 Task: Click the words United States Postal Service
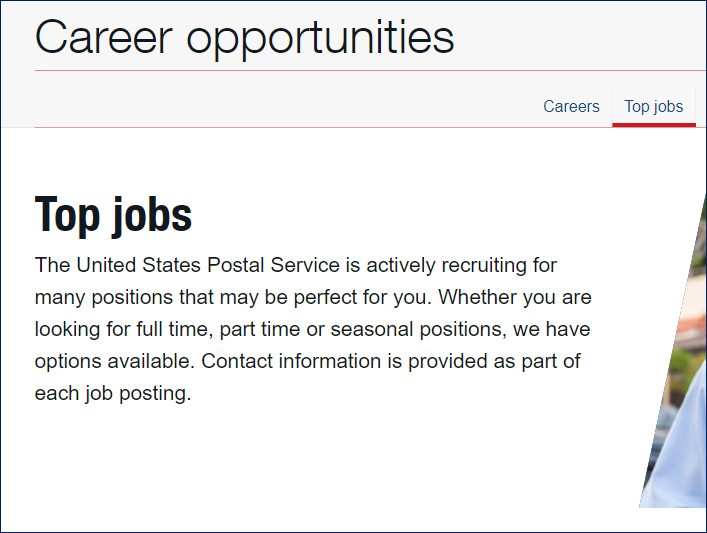pos(208,265)
